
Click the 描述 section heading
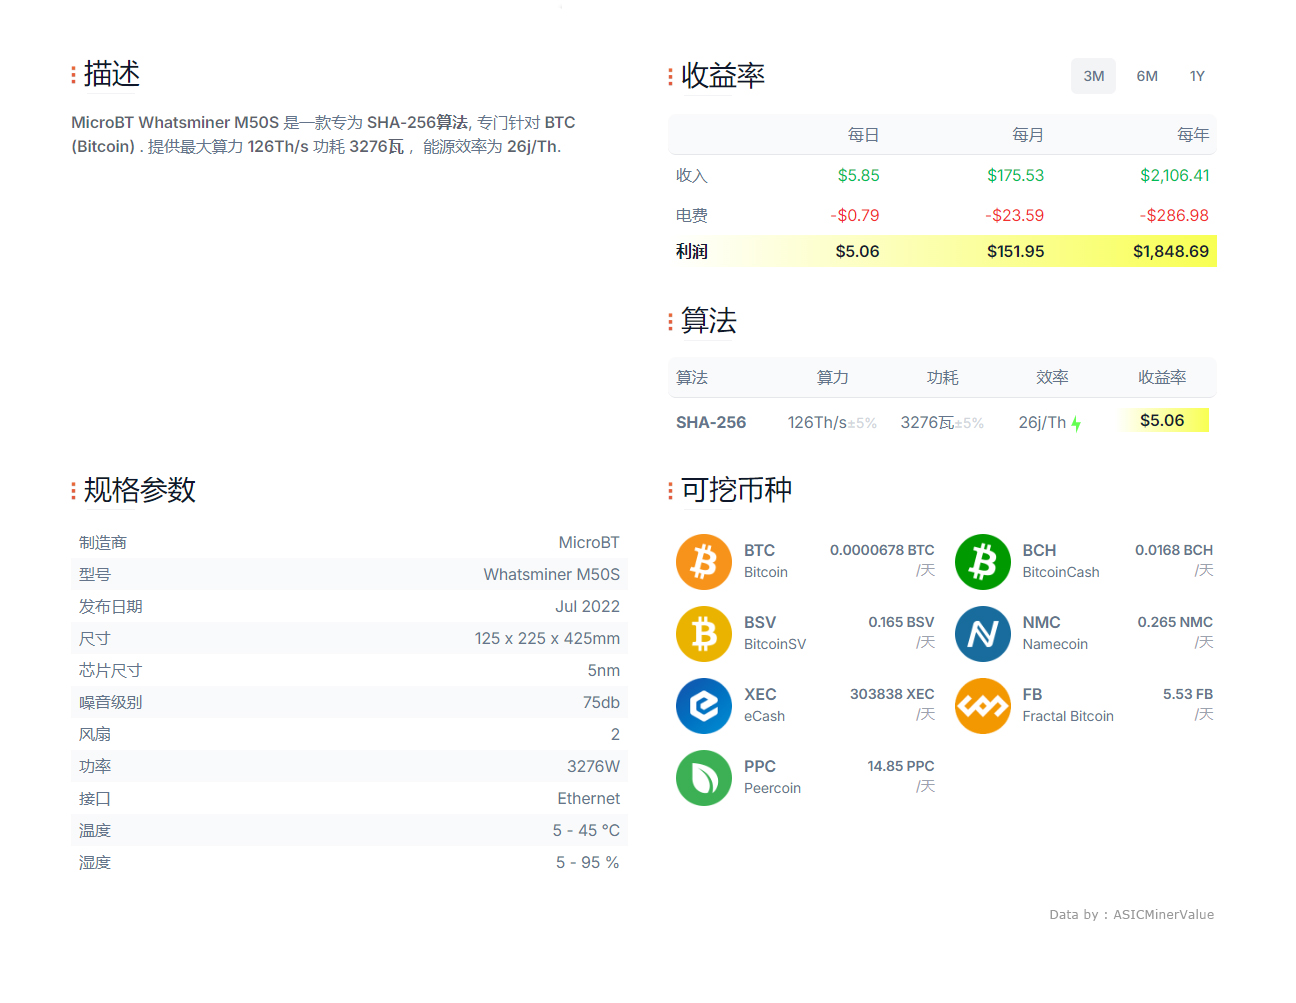(x=111, y=74)
